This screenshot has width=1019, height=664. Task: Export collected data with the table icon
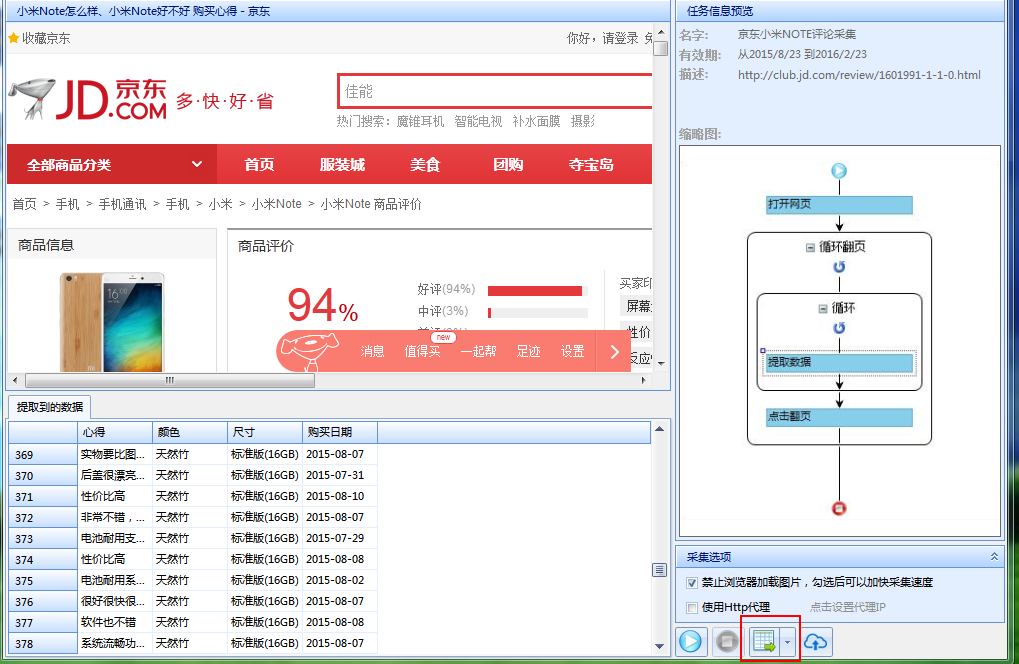coord(764,642)
